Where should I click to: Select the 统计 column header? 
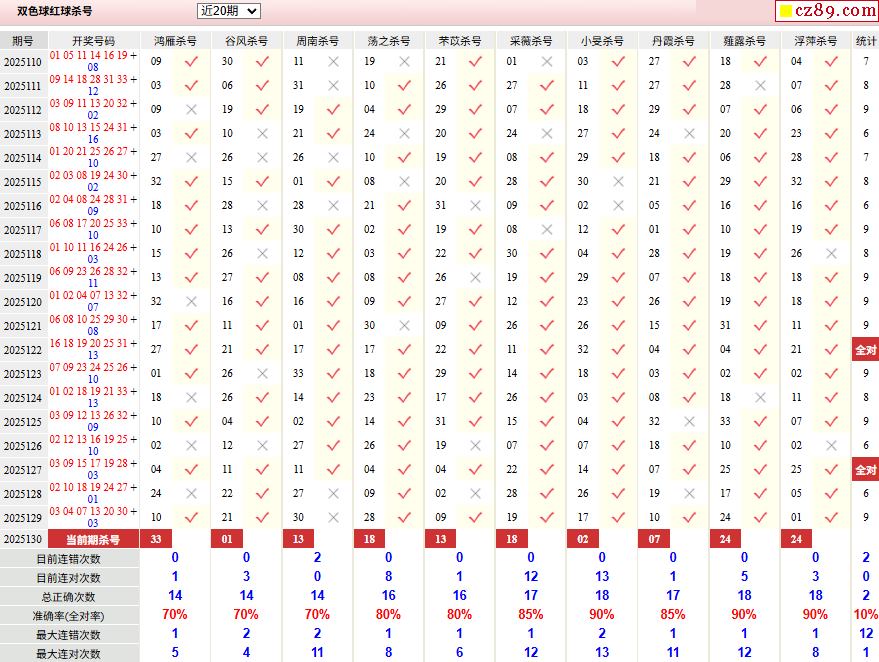[x=866, y=41]
